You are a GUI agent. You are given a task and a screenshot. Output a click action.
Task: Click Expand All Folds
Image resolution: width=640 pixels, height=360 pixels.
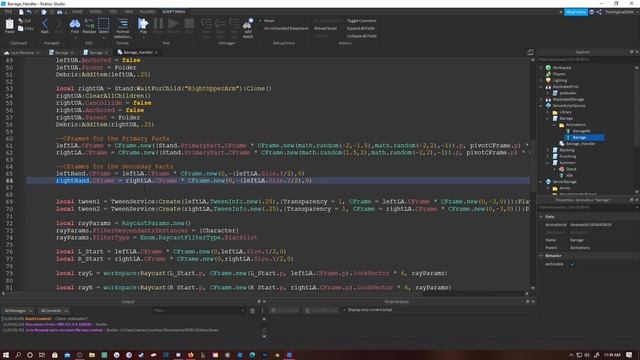tap(361, 29)
